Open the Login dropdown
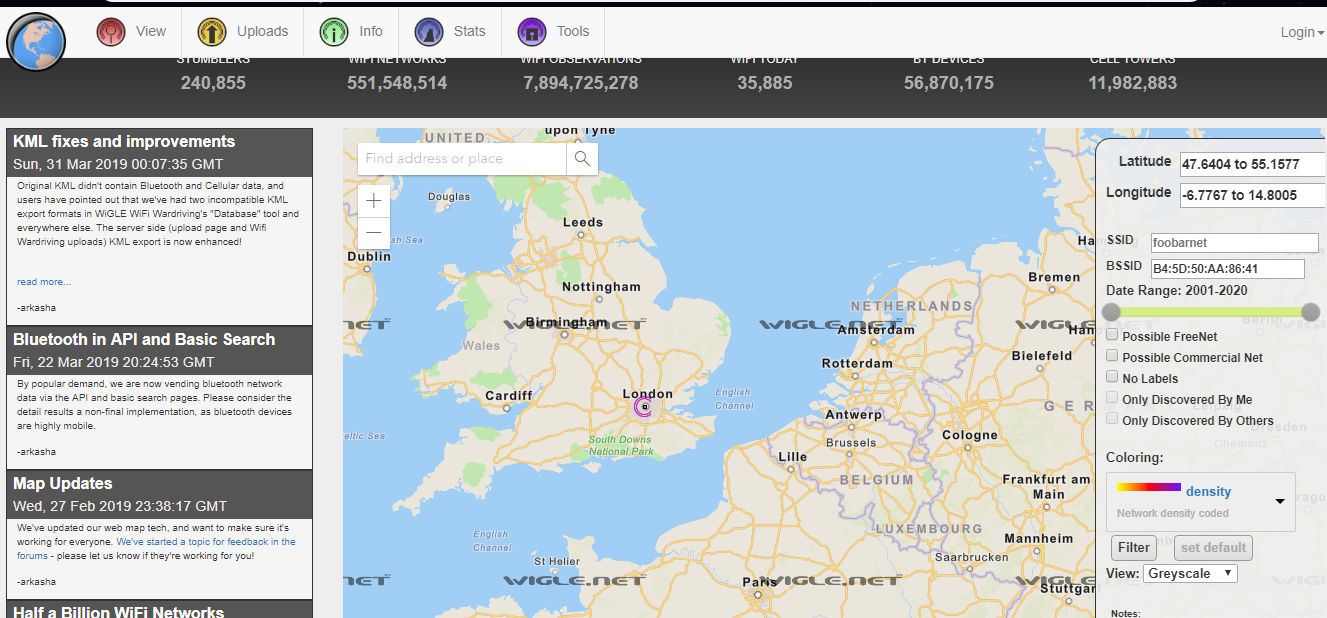The width and height of the screenshot is (1327, 618). [x=1302, y=32]
